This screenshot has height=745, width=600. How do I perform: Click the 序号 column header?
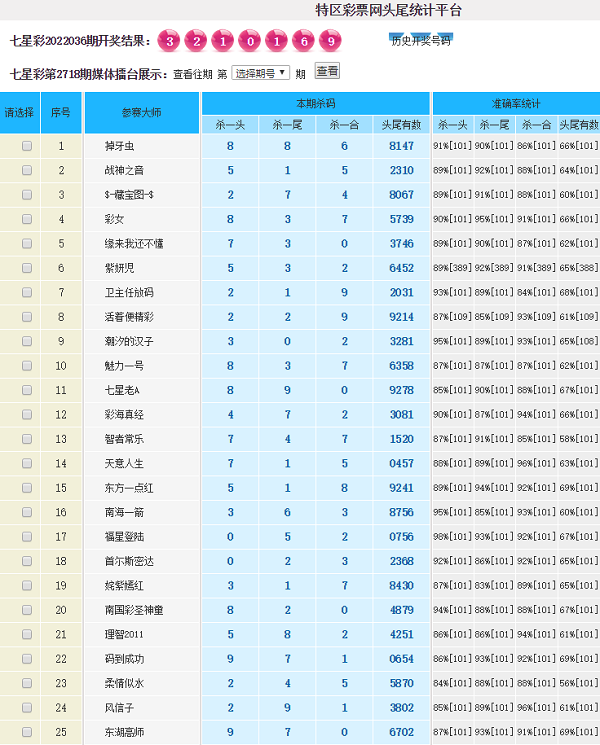61,113
